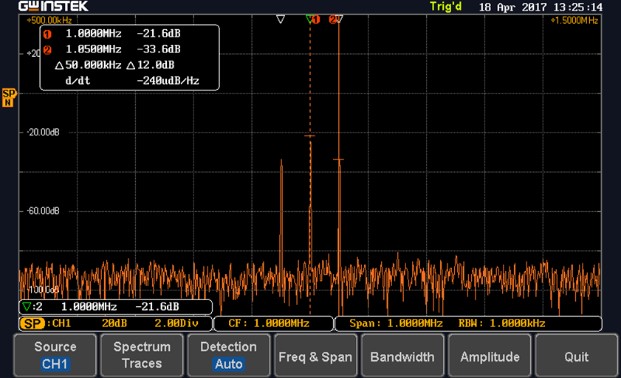Click the red cursor 2 icon in readout
621x378 pixels.
click(x=47, y=50)
